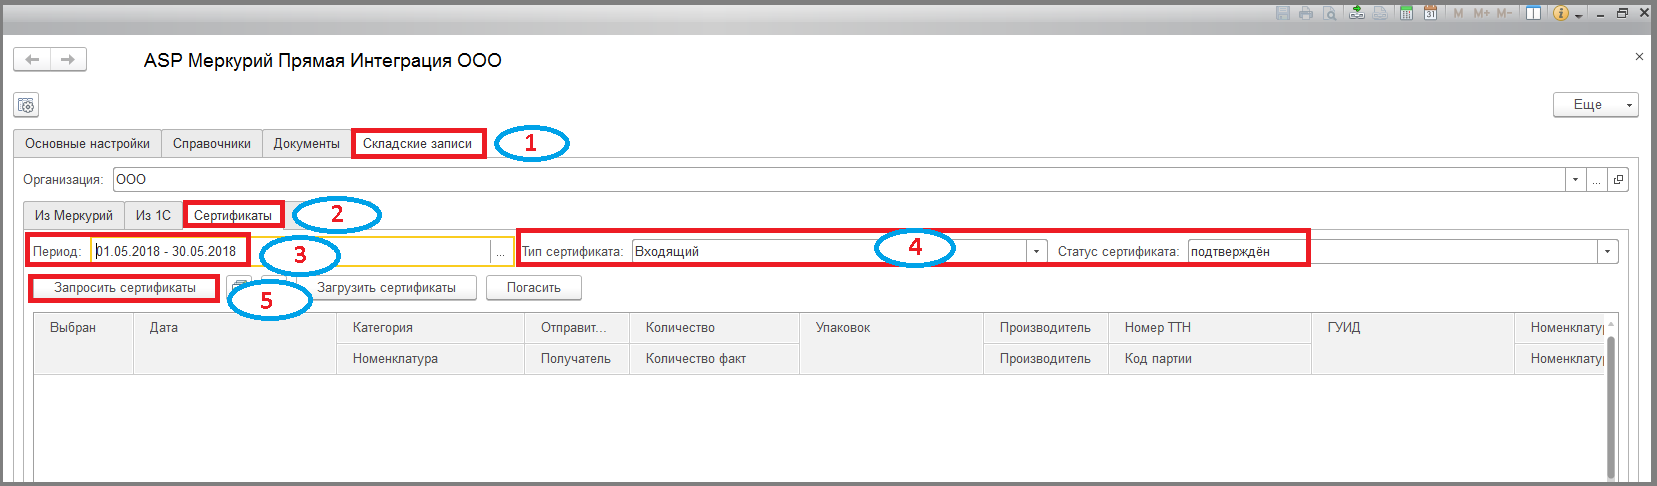
Task: Expand the Статус сертификата dropdown arrow
Action: point(1607,252)
